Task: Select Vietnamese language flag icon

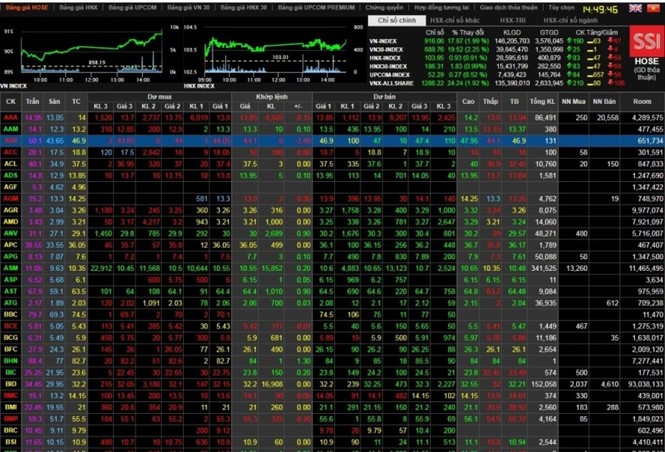Action: pyautogui.click(x=652, y=8)
